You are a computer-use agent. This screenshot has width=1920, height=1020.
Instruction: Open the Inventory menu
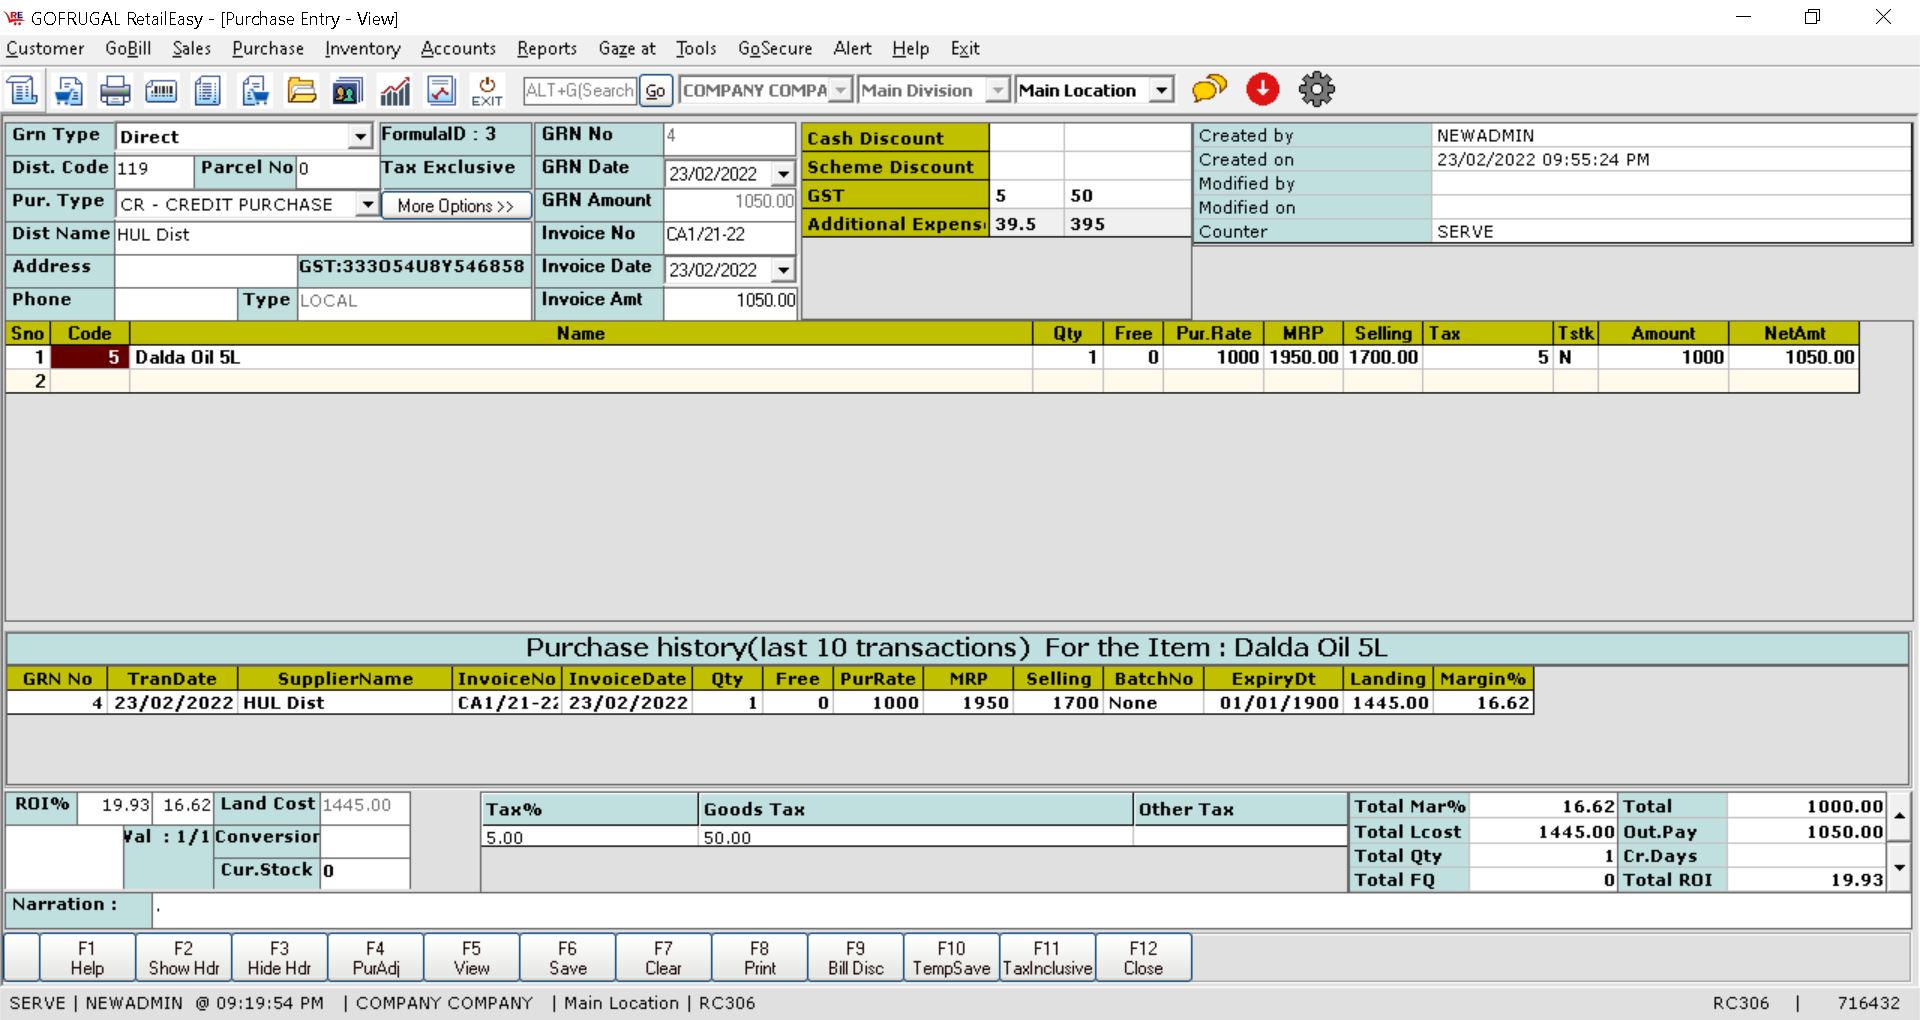tap(362, 48)
